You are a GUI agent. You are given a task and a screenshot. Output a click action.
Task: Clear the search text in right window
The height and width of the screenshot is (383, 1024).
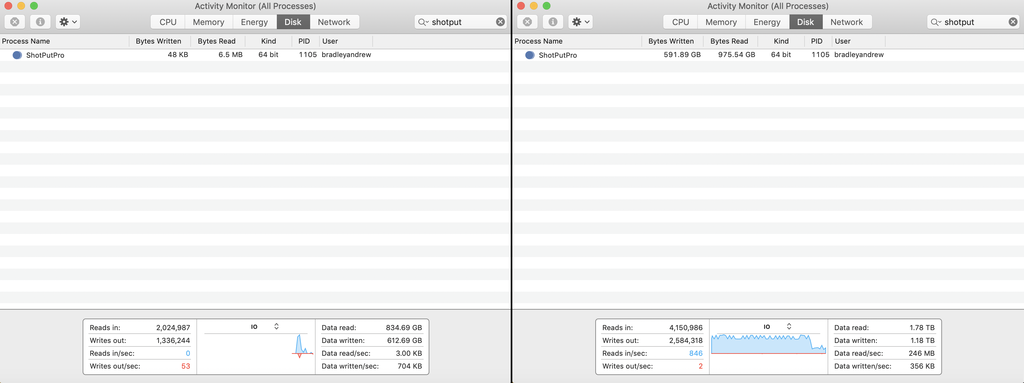(1013, 22)
